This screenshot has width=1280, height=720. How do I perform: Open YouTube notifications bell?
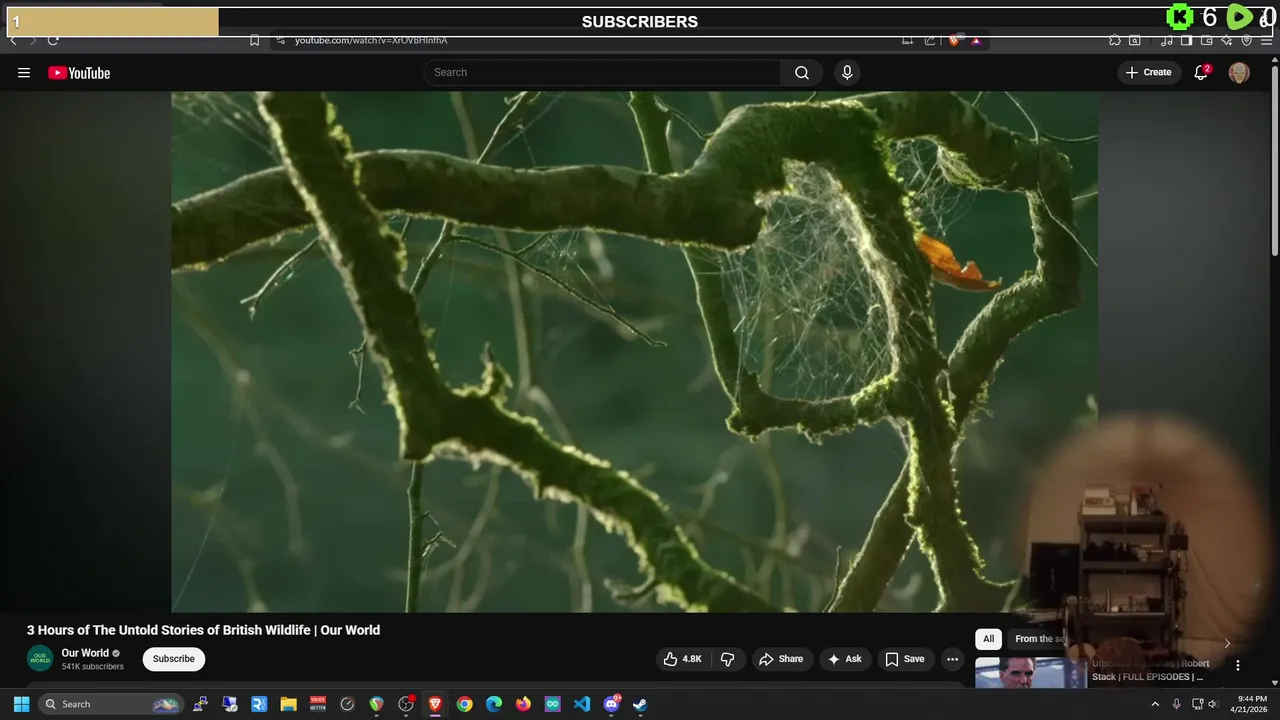[1201, 72]
